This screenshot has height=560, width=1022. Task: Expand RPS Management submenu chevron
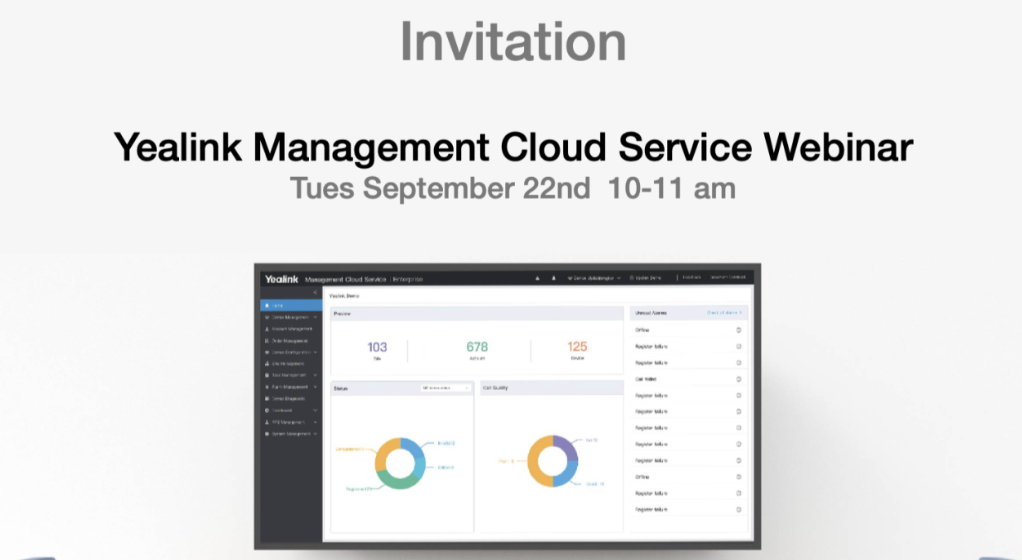pos(315,422)
